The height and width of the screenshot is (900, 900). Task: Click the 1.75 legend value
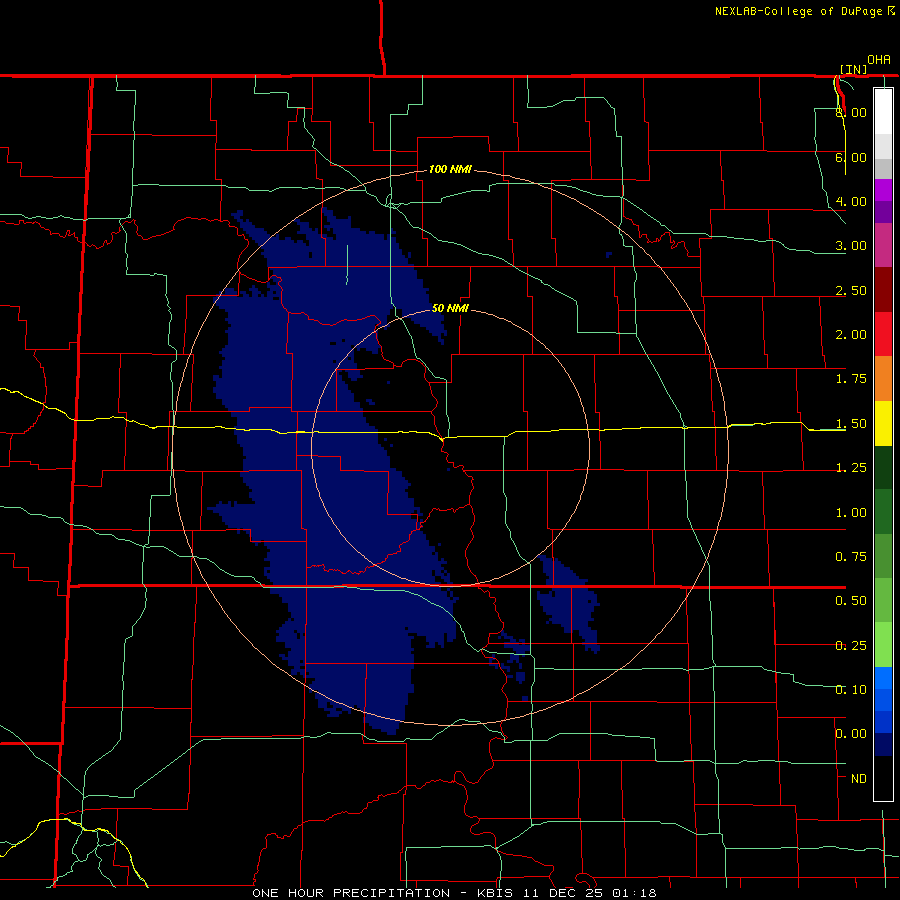click(851, 379)
